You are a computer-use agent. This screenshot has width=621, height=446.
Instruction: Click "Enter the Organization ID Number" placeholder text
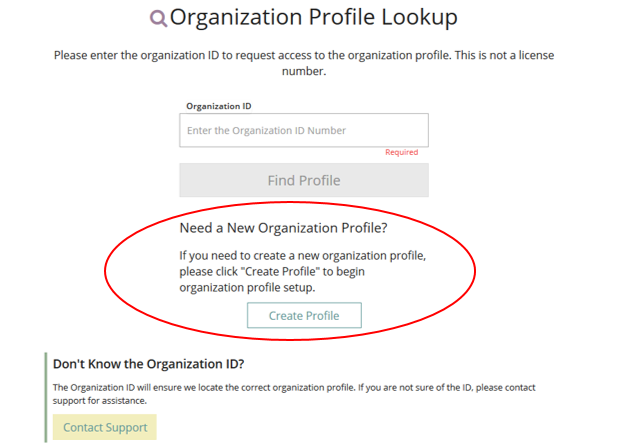click(x=267, y=131)
